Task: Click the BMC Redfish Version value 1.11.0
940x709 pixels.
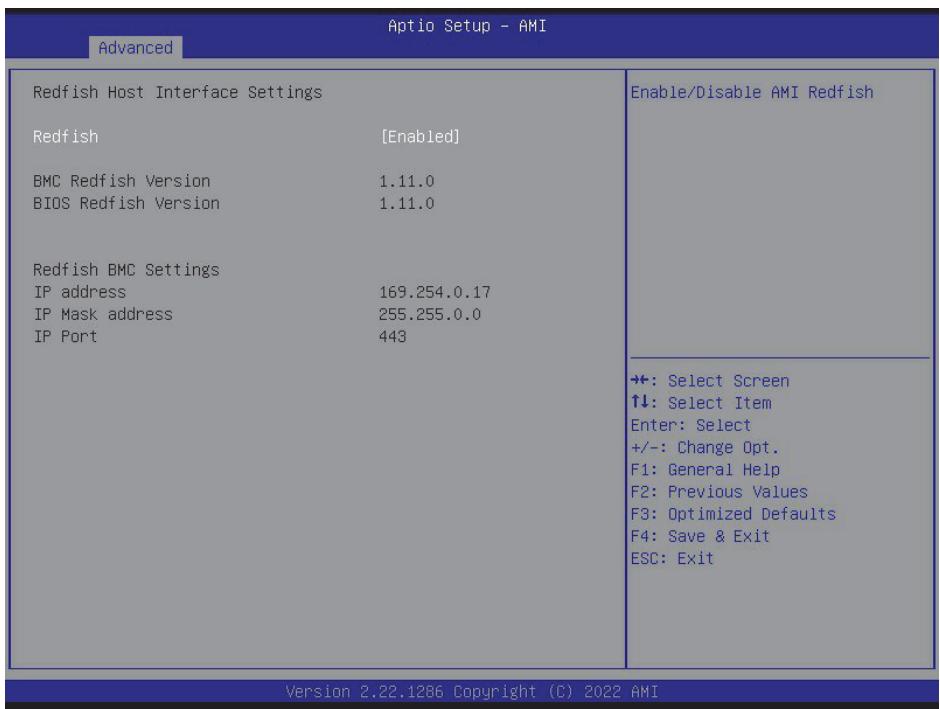Action: coord(406,181)
